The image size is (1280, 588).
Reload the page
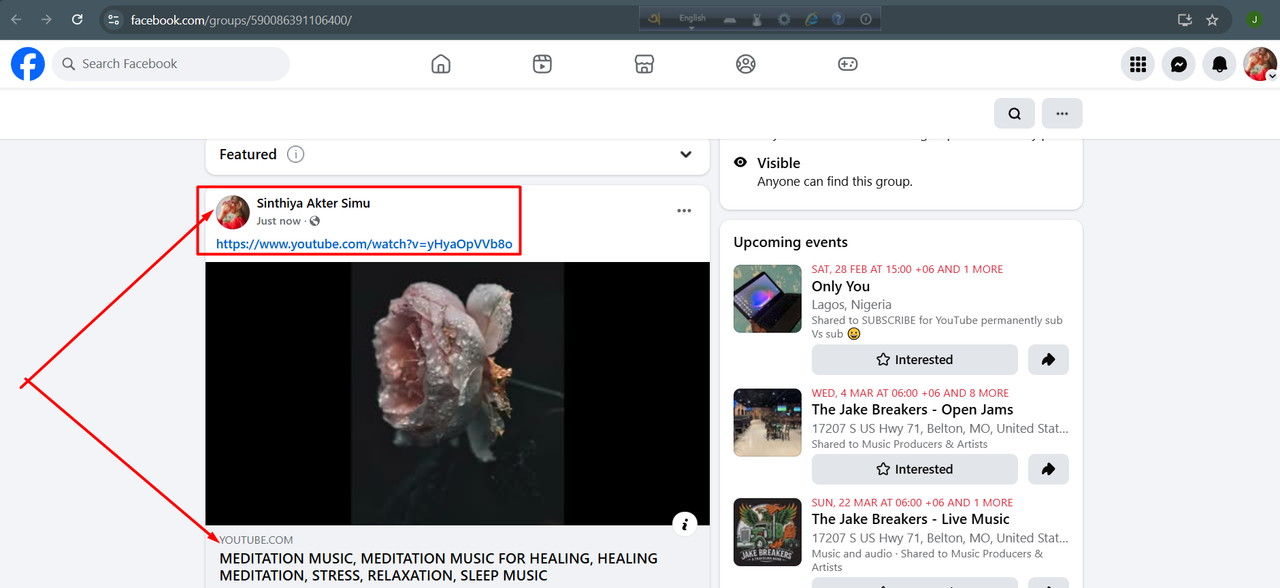[77, 19]
